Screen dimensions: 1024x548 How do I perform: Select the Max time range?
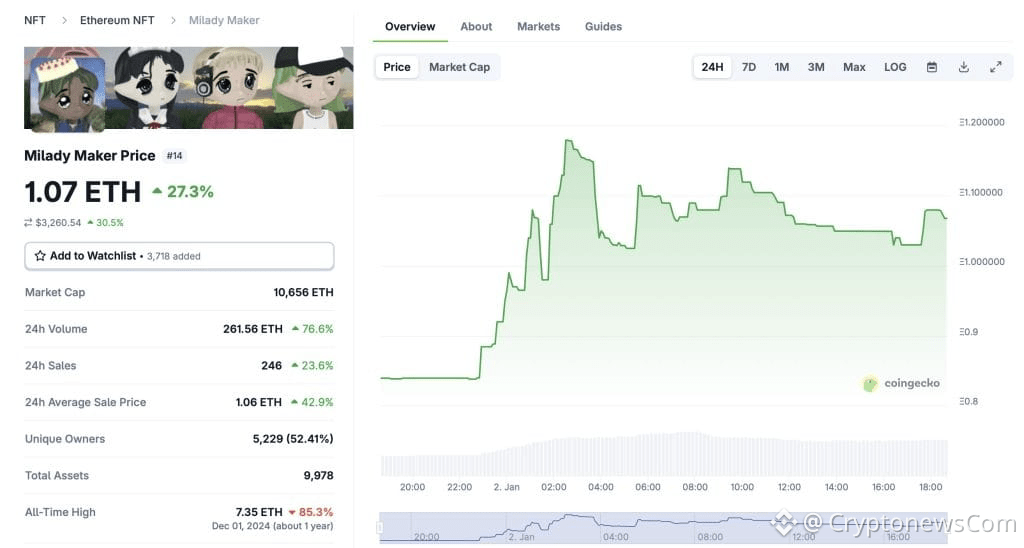(854, 67)
